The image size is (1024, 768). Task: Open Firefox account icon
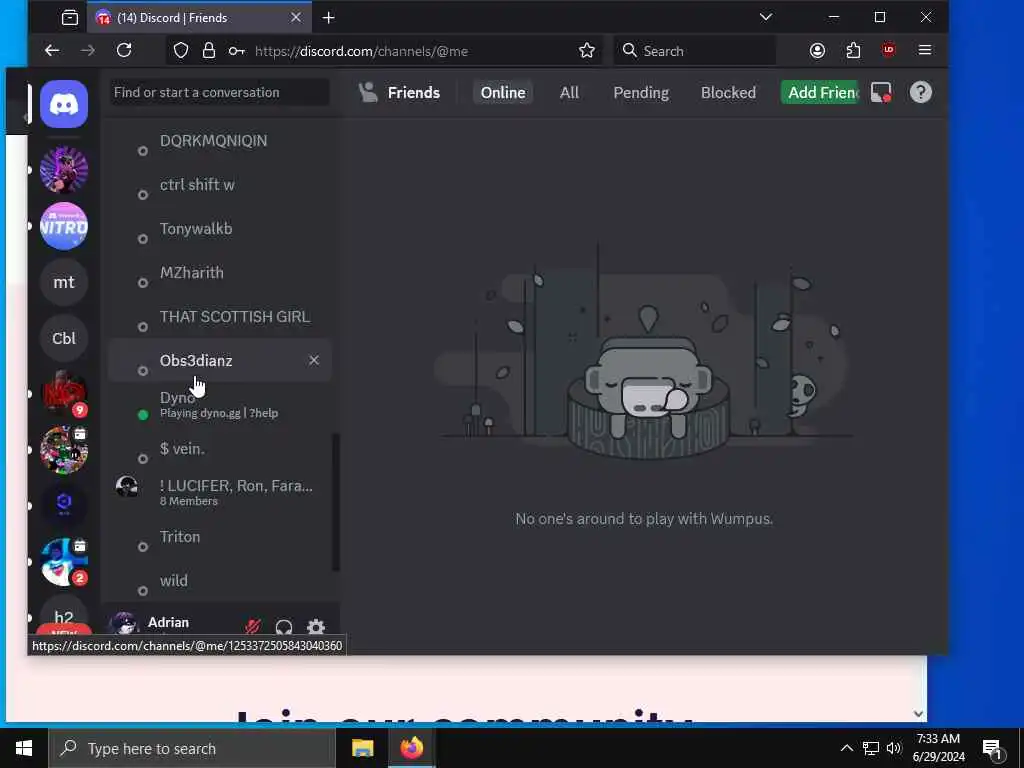[x=817, y=50]
